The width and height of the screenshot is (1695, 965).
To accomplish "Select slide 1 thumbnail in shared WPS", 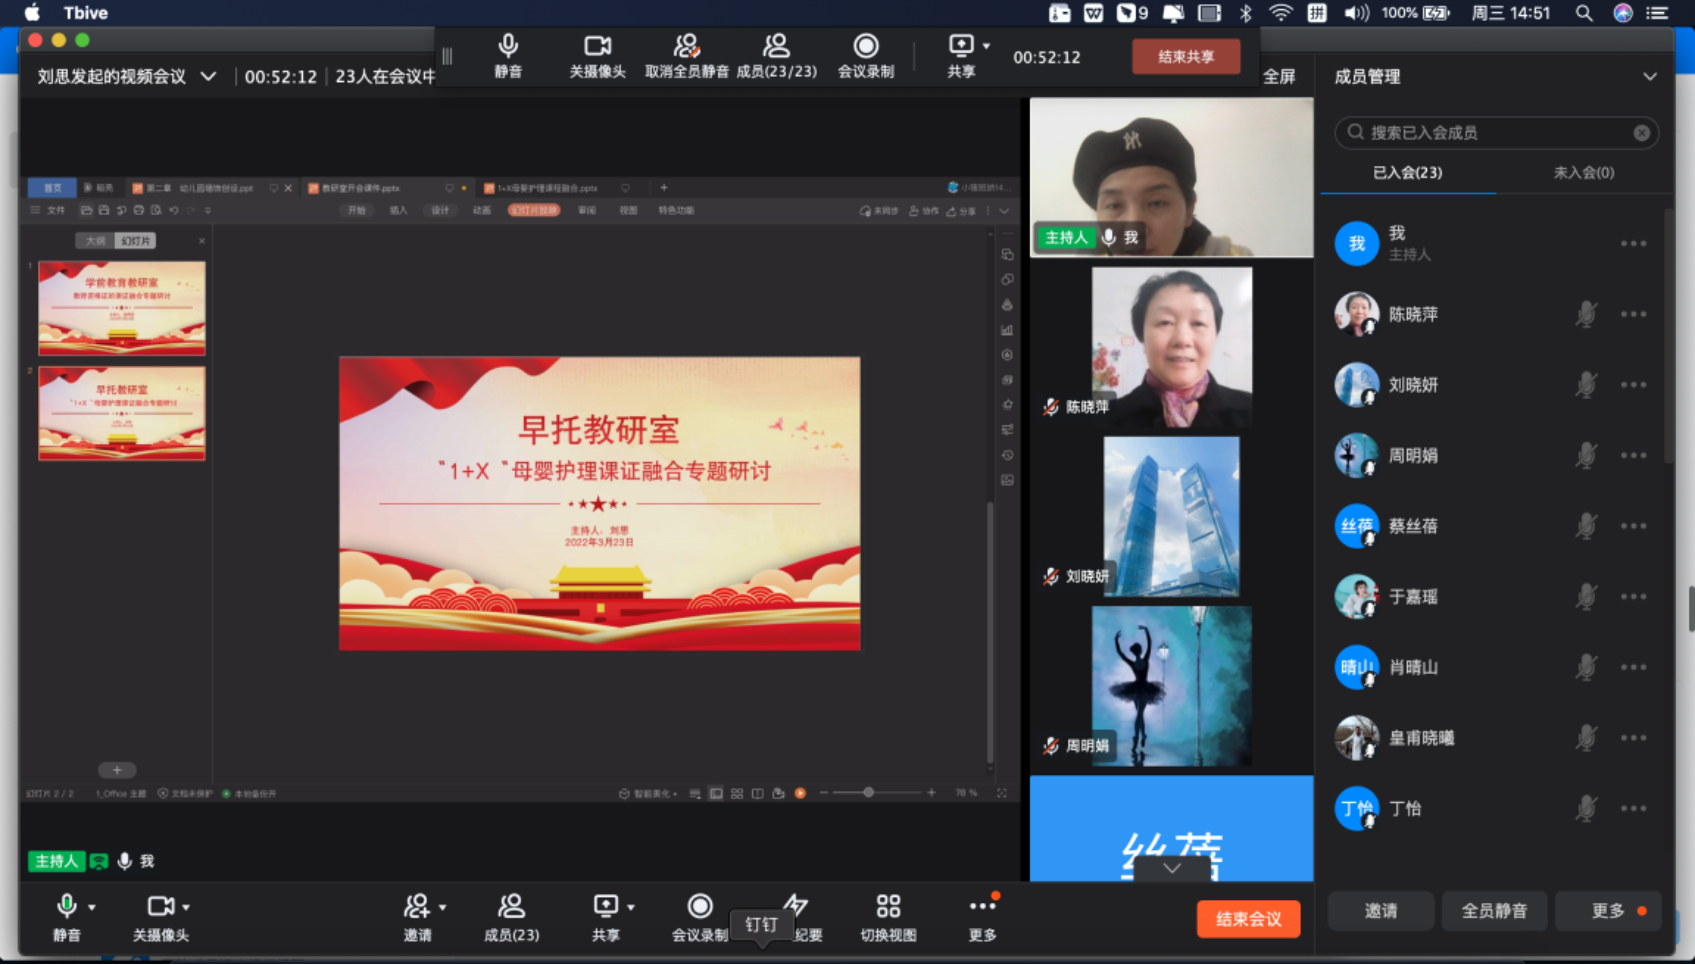I will coord(122,308).
